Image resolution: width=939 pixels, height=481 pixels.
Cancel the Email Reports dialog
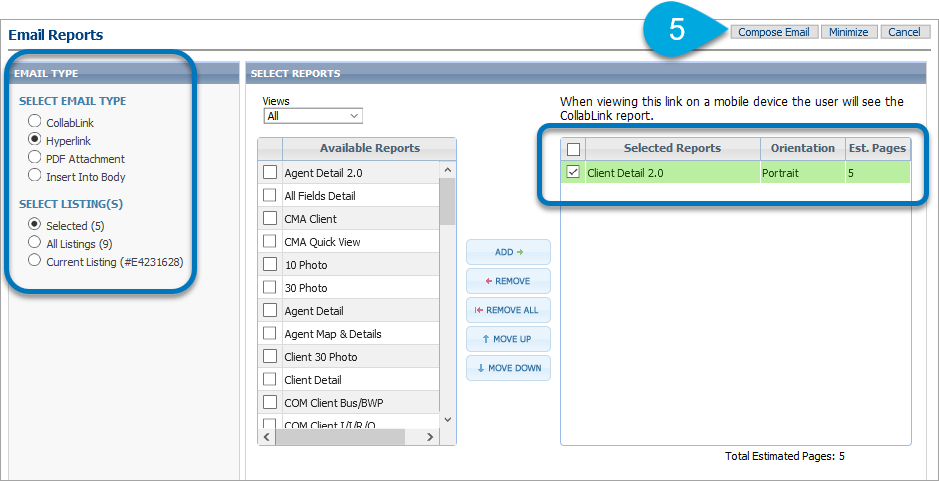point(904,32)
